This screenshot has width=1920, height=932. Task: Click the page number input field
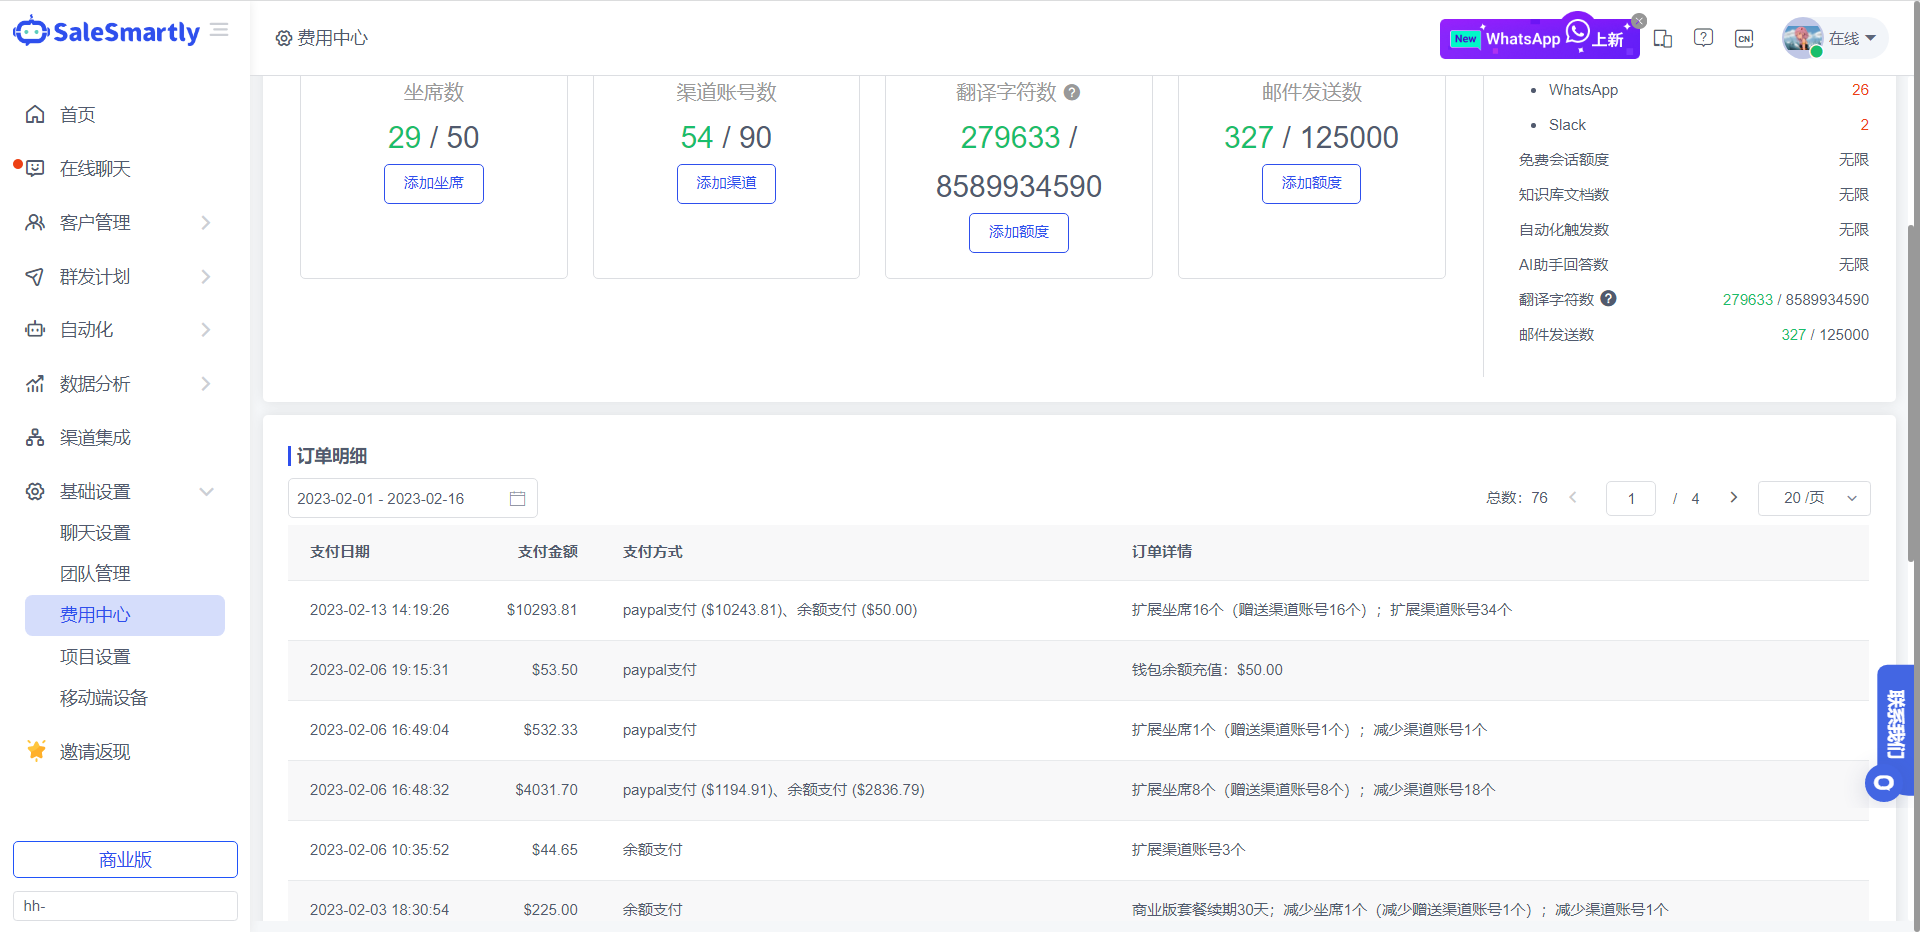(1630, 498)
